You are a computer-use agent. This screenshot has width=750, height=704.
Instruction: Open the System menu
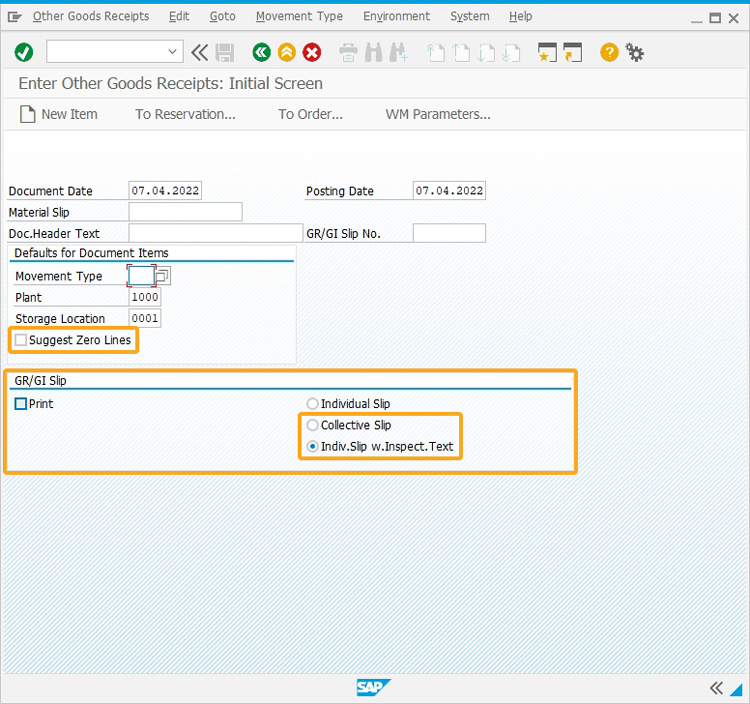coord(470,16)
